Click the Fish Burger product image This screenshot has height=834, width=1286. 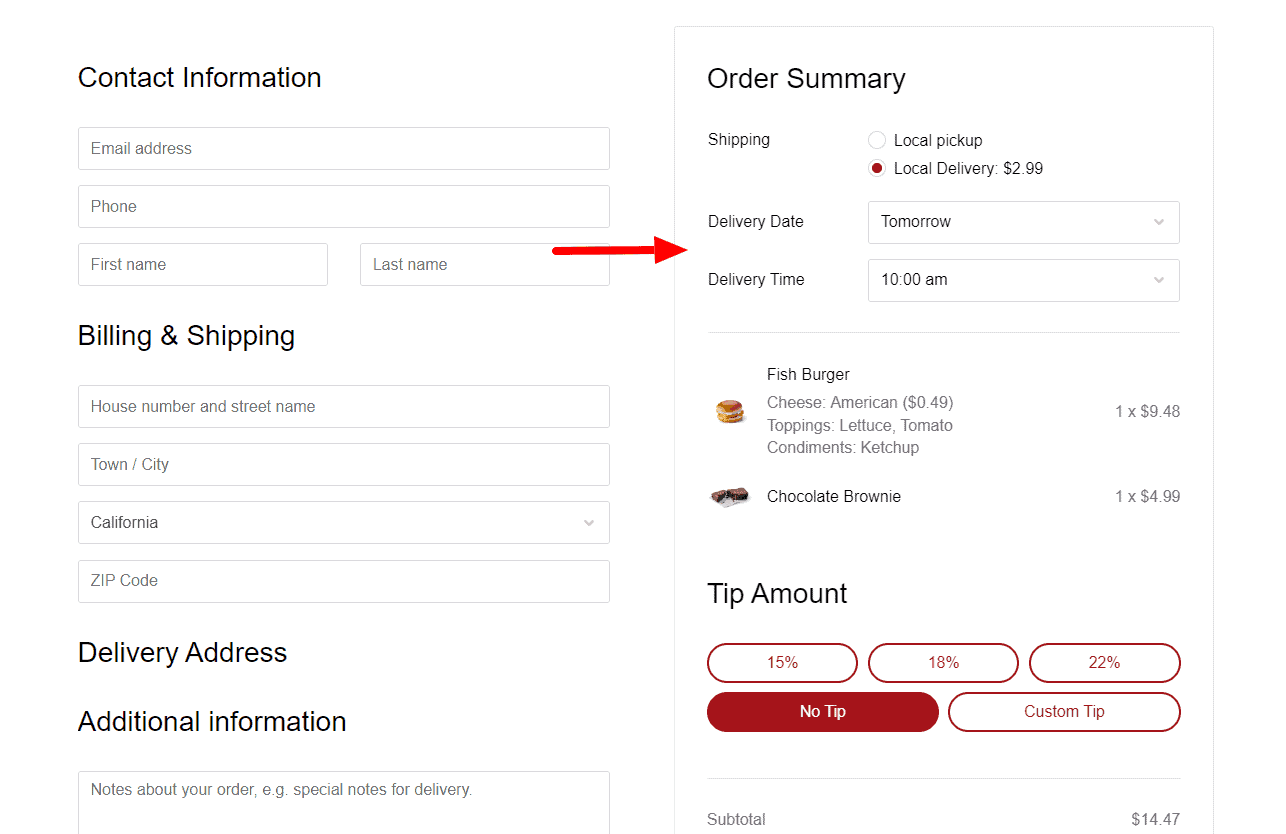tap(730, 411)
